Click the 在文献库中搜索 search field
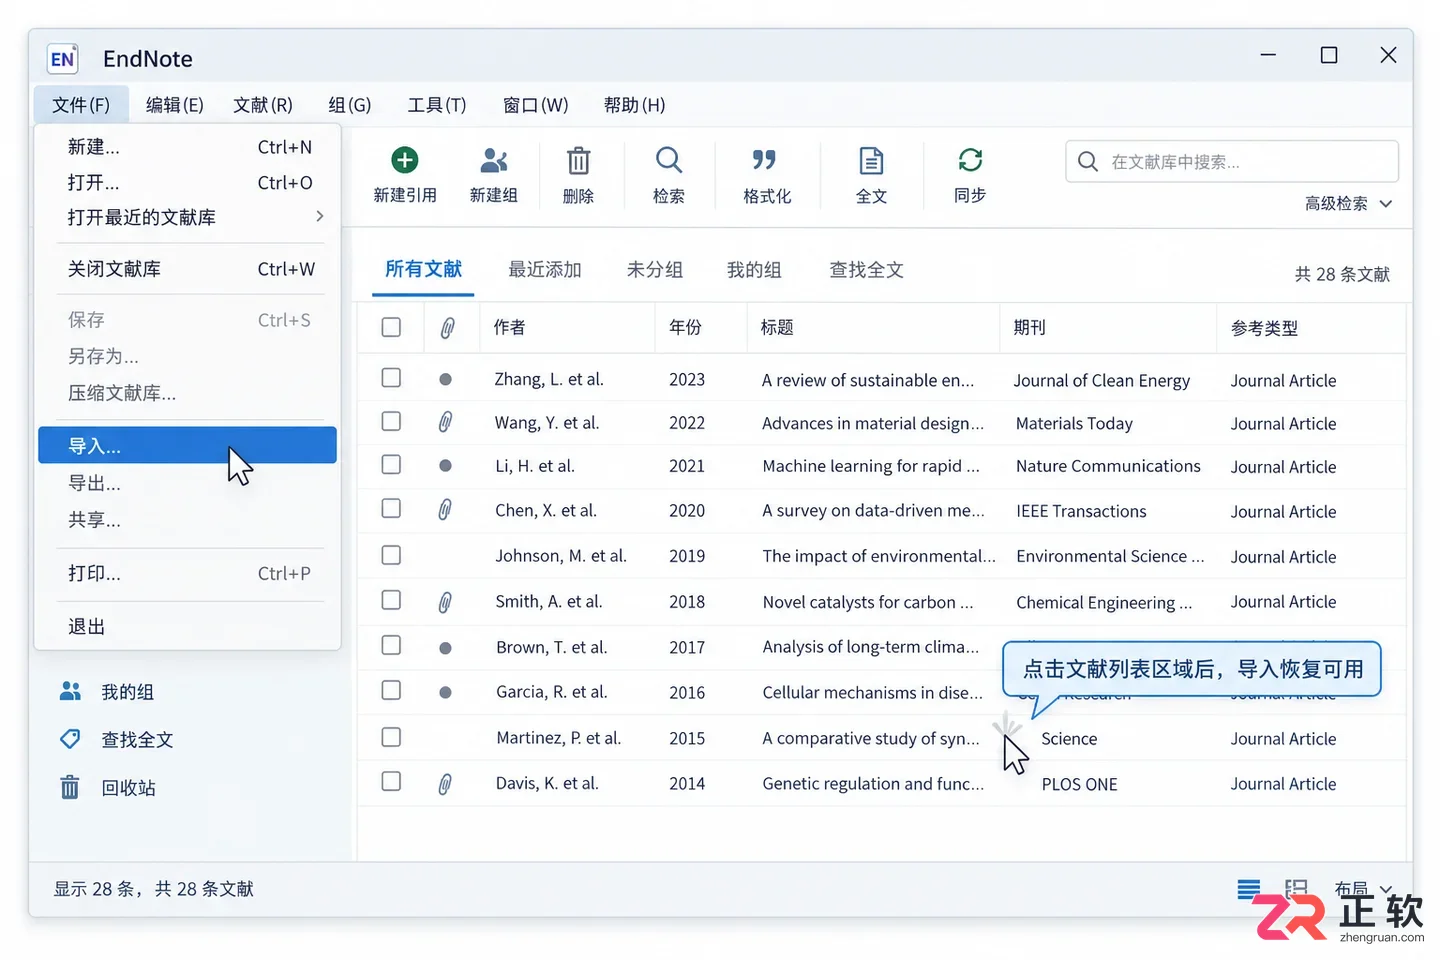This screenshot has height=960, width=1440. click(x=1232, y=162)
